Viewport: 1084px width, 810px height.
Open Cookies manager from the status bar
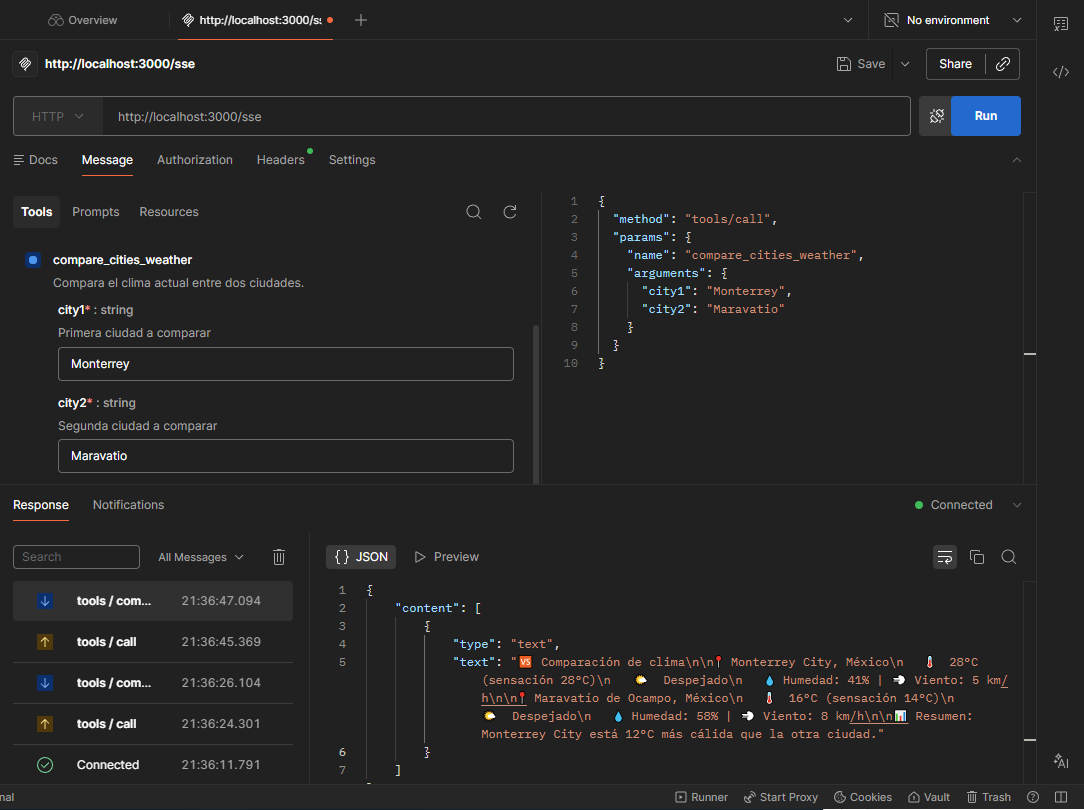point(862,797)
